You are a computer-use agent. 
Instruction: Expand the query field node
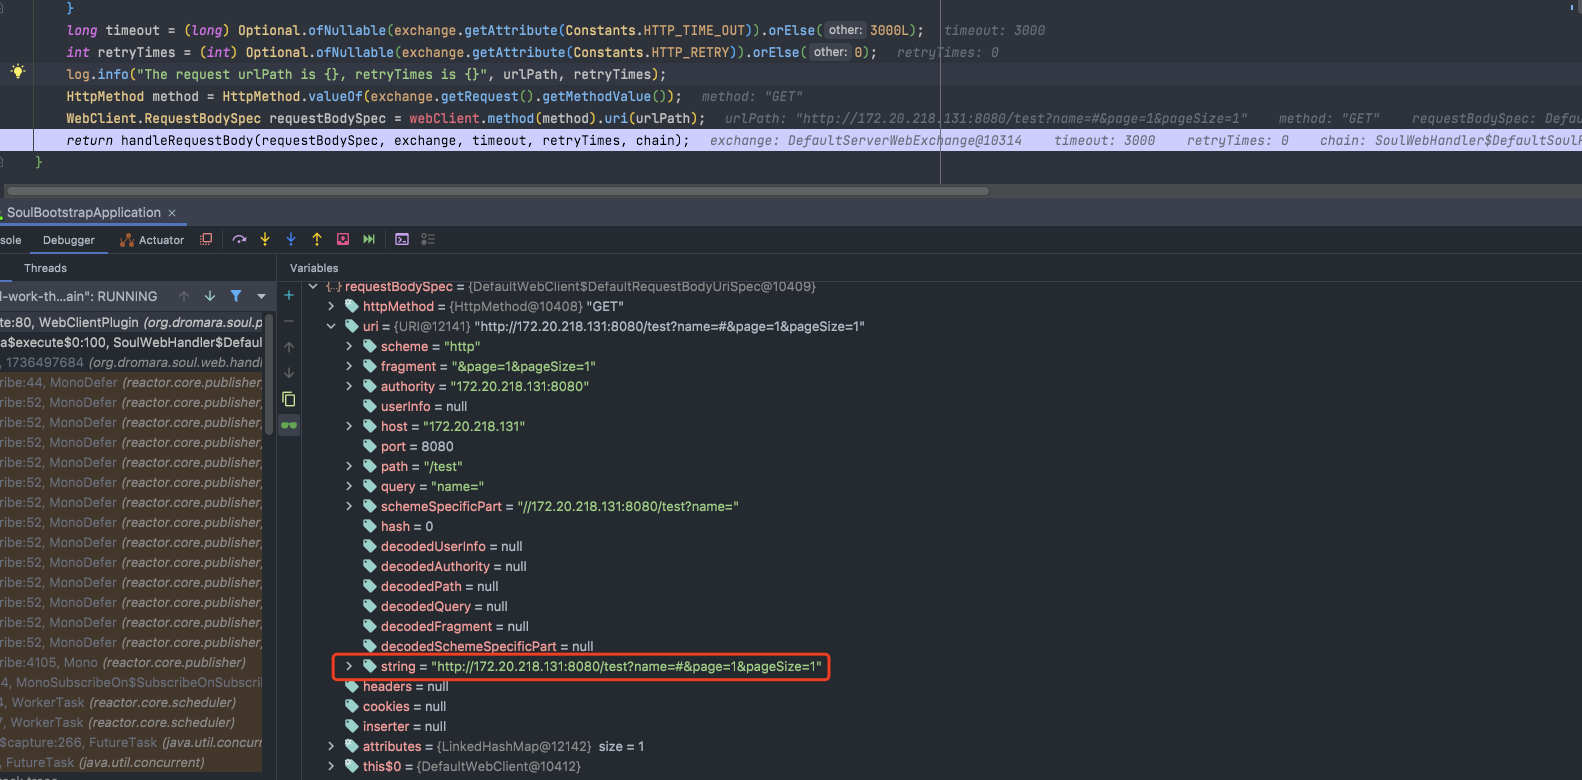tap(349, 486)
